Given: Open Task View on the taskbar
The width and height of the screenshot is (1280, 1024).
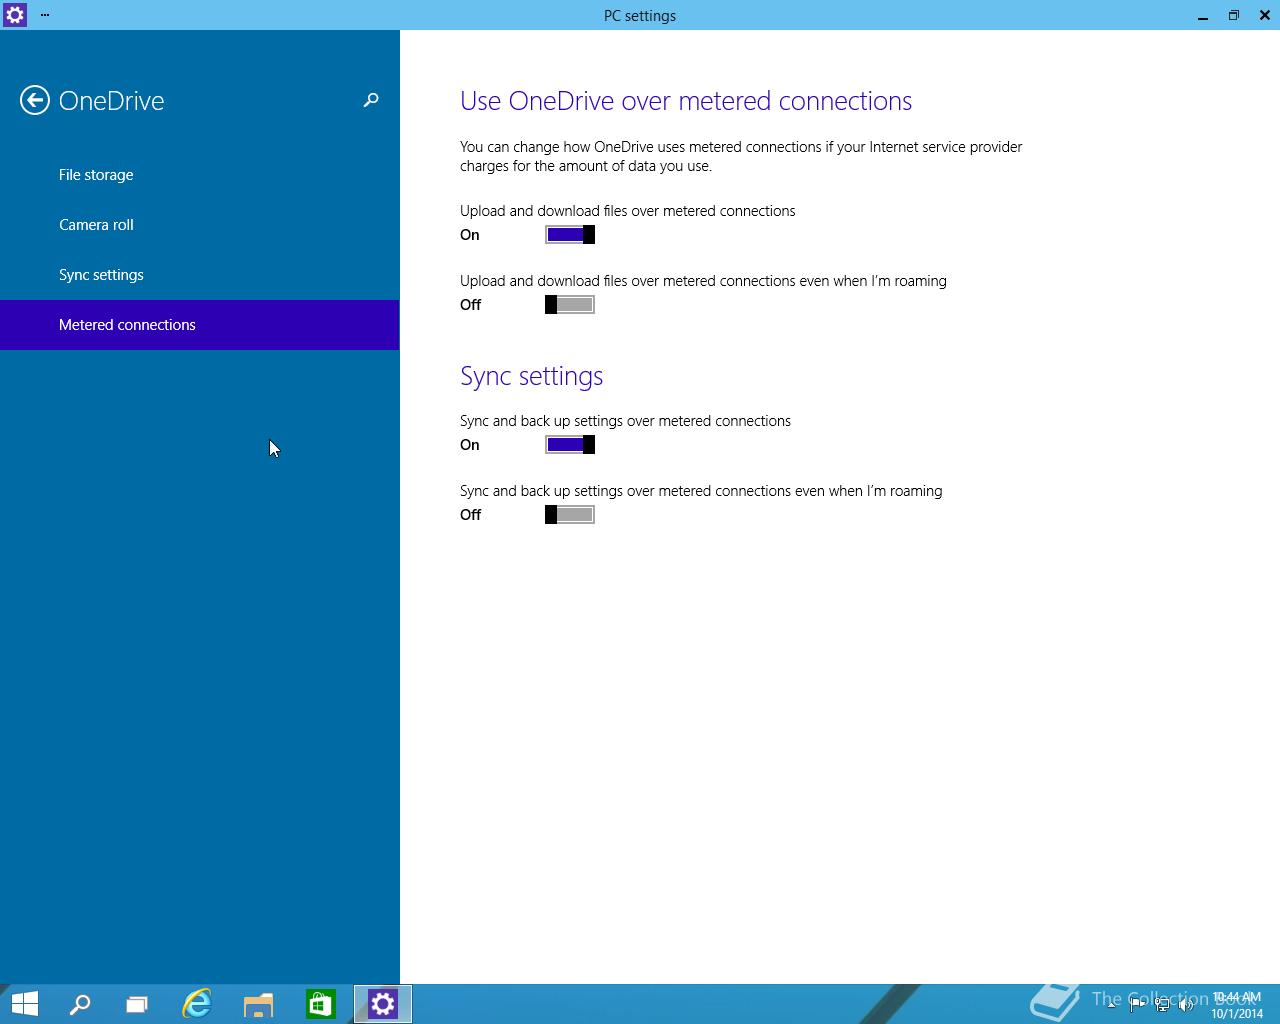Looking at the screenshot, I should click(137, 1004).
